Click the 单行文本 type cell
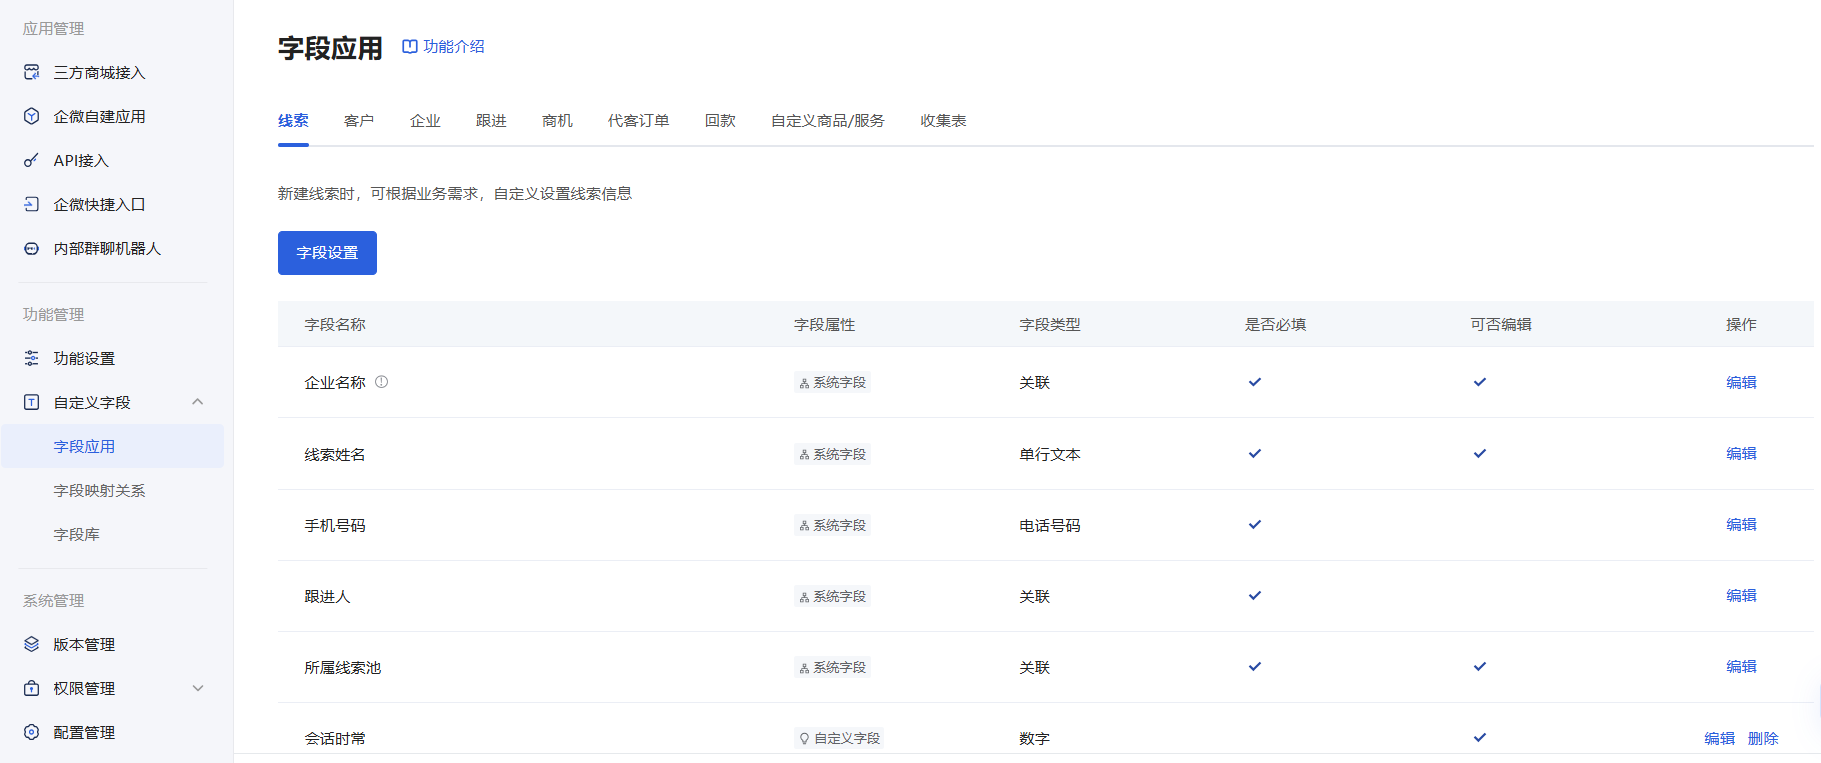The image size is (1821, 763). pyautogui.click(x=1050, y=454)
